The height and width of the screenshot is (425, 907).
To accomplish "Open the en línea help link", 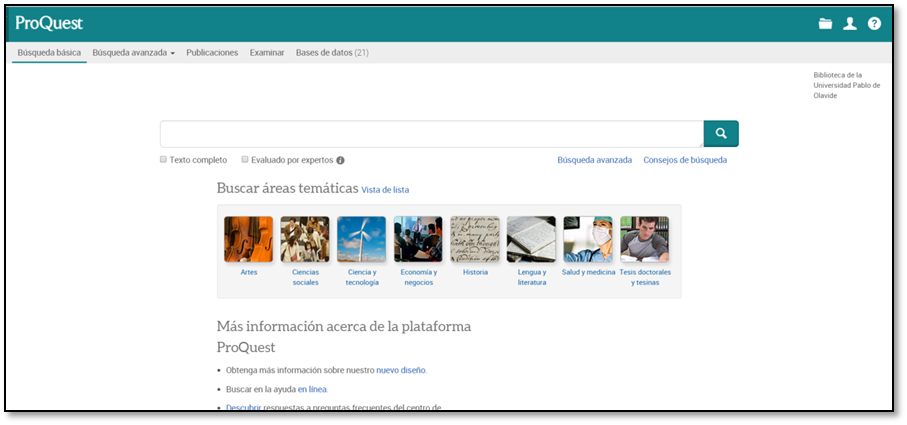I will [312, 389].
